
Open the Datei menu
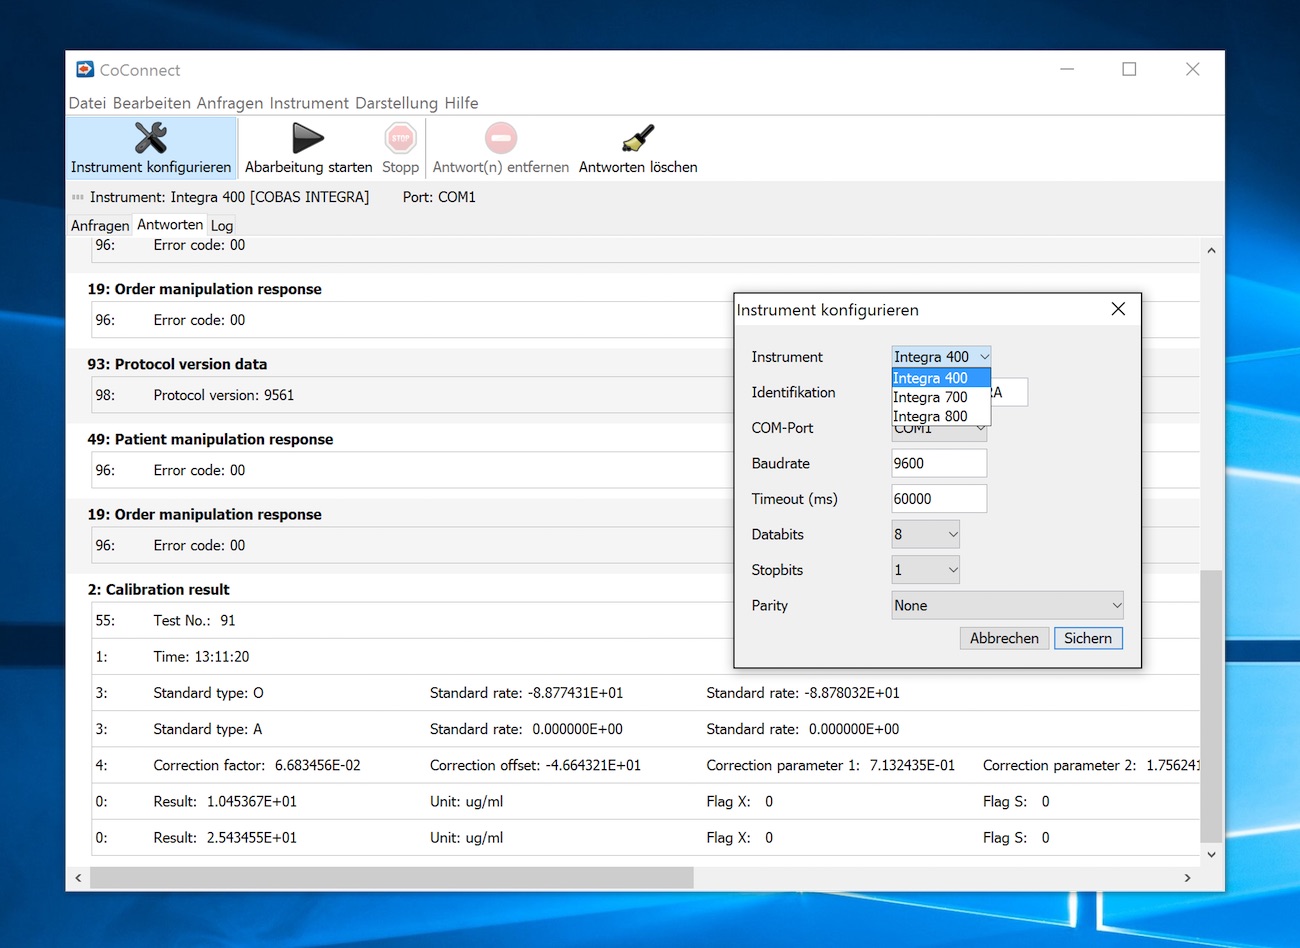pos(87,103)
